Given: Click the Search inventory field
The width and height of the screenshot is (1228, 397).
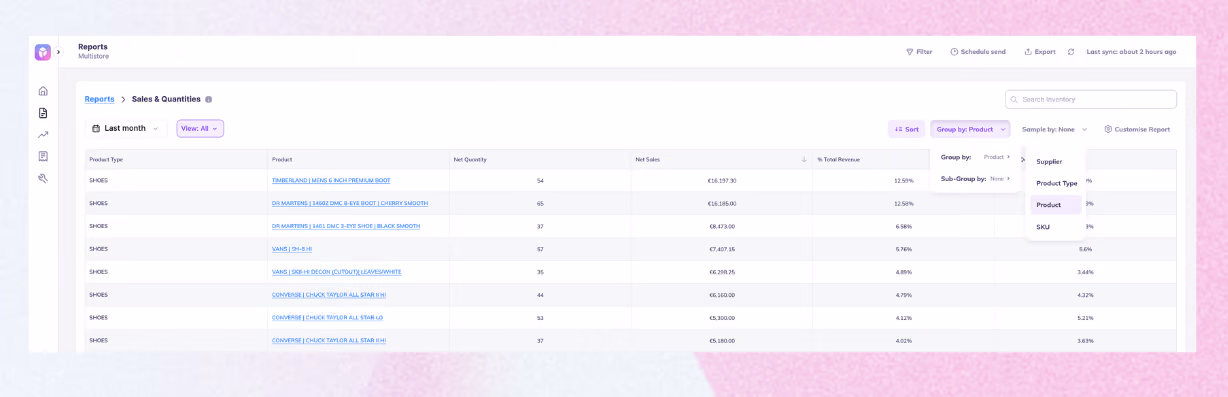Looking at the screenshot, I should click(1091, 99).
